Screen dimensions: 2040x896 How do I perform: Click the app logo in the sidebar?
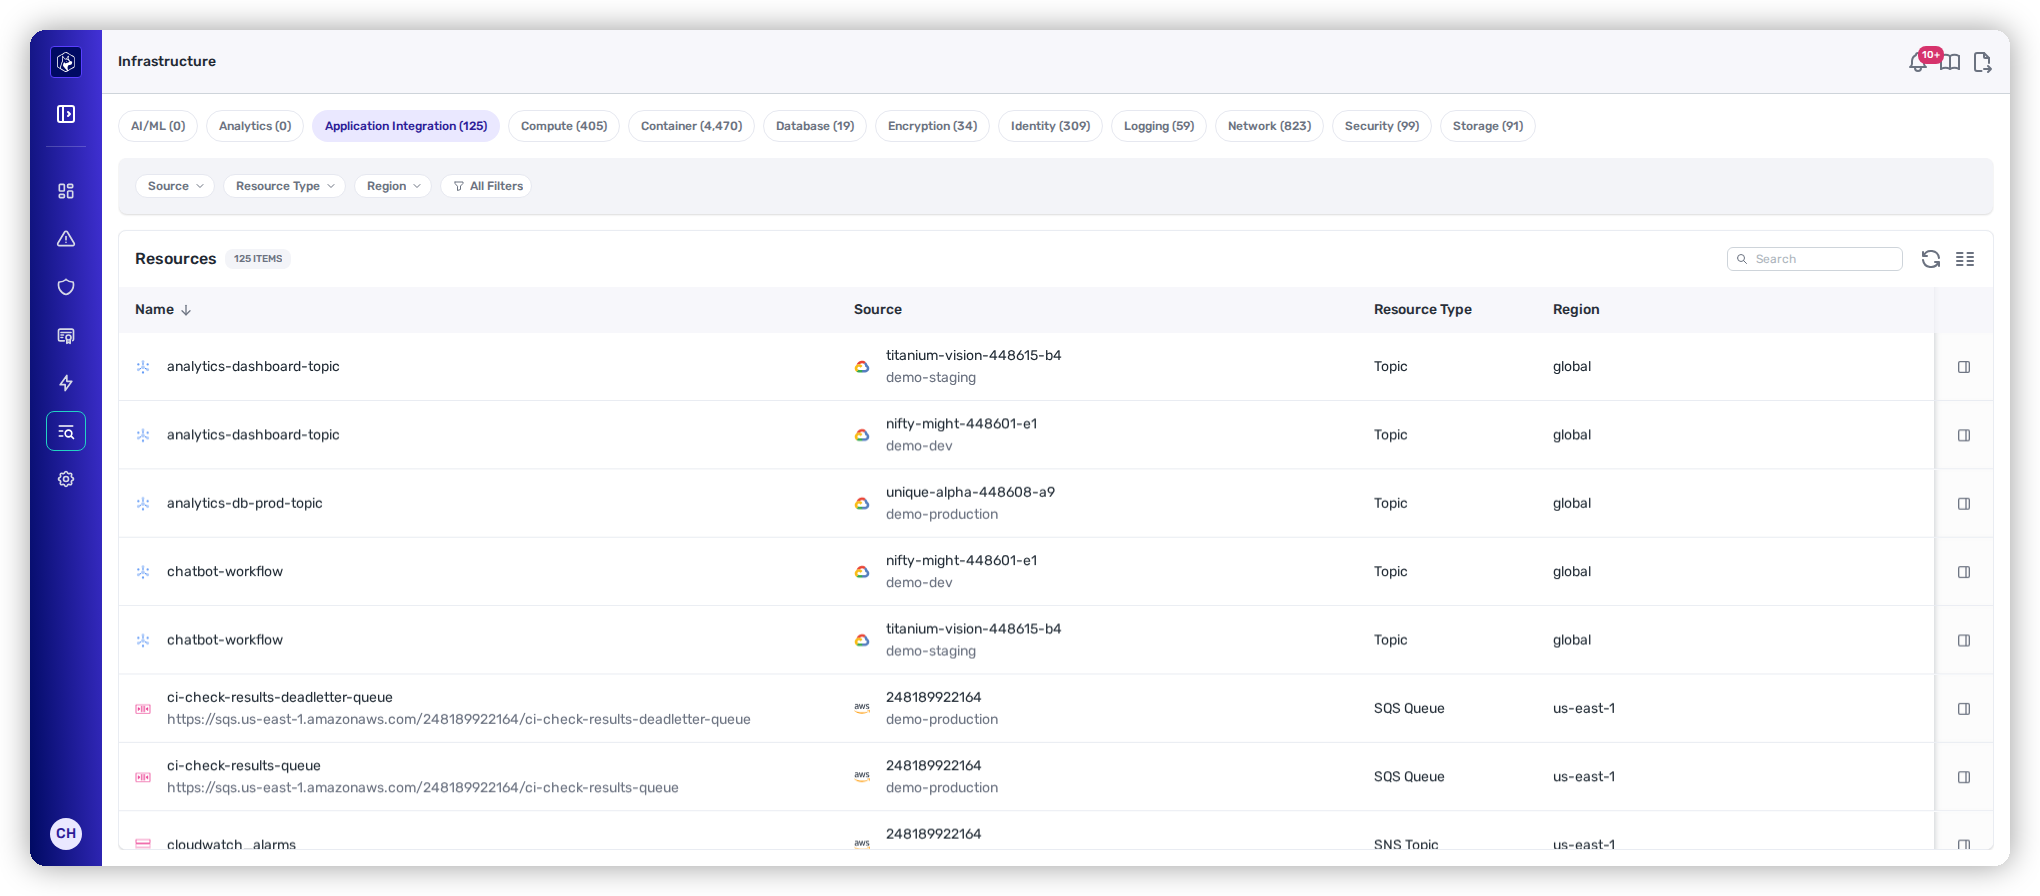click(66, 62)
